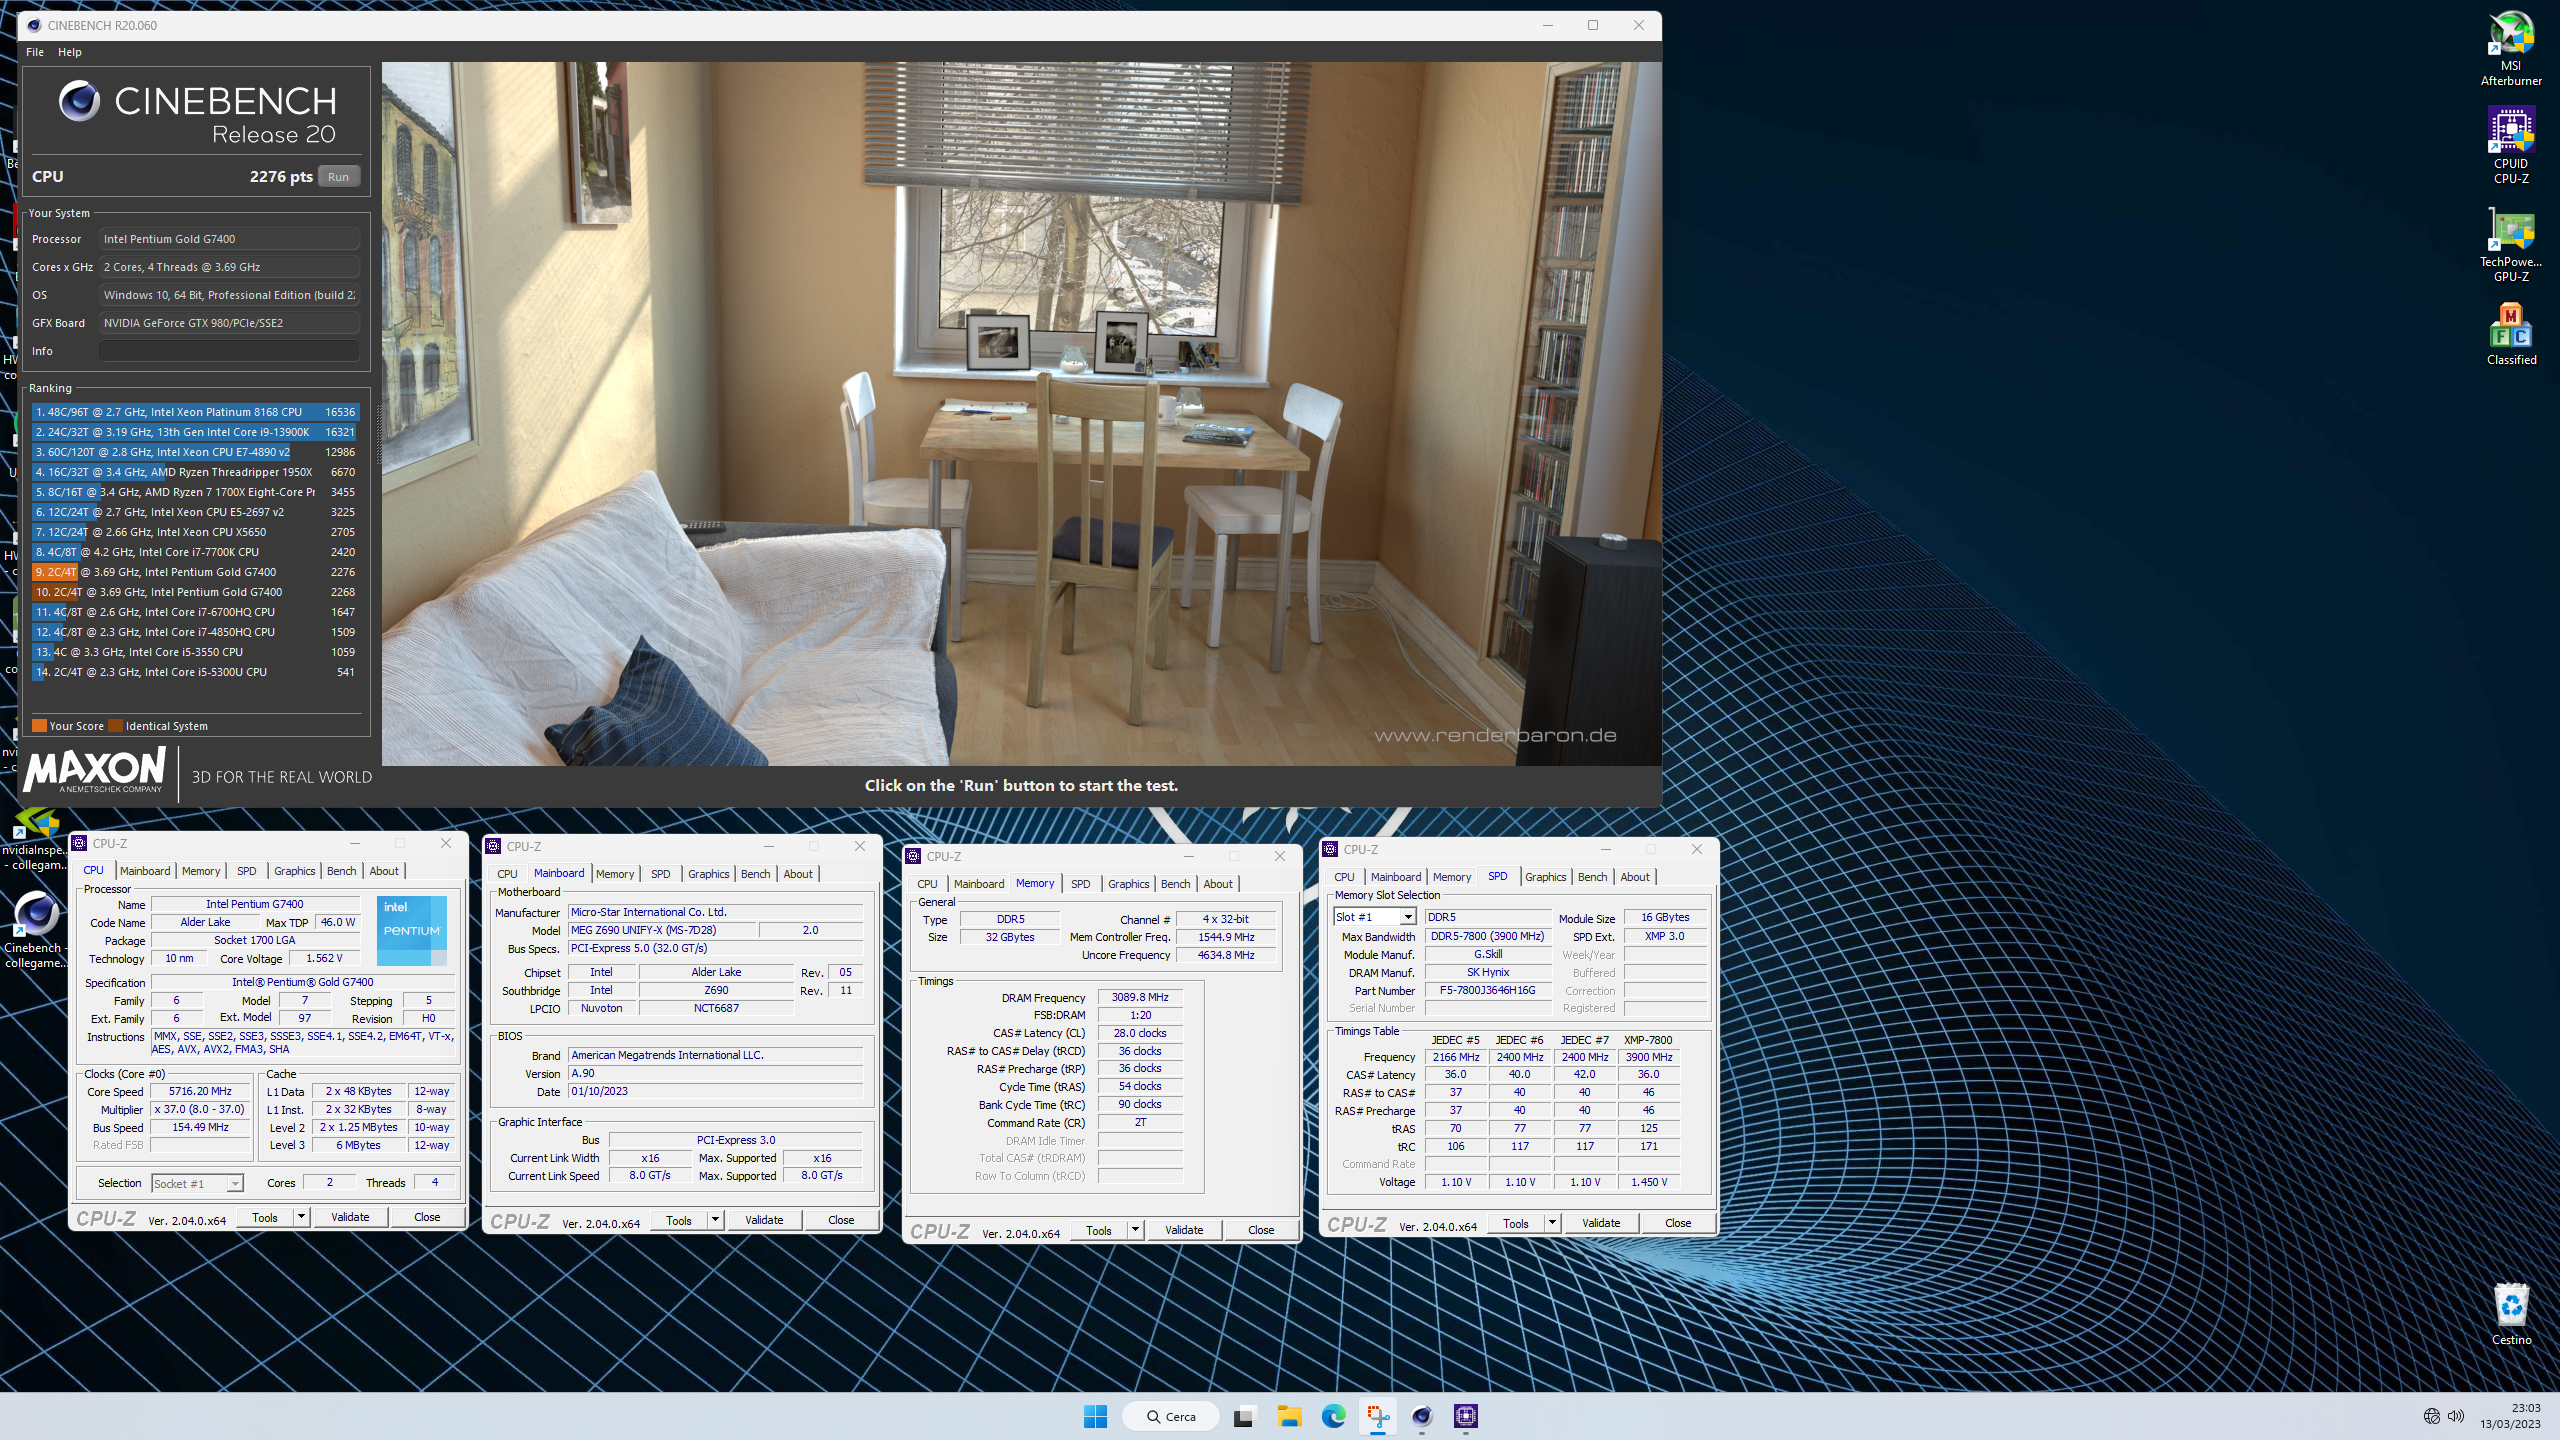The width and height of the screenshot is (2560, 1440).
Task: Open nvidiaInspector desktop shortcut
Action: coord(35,840)
